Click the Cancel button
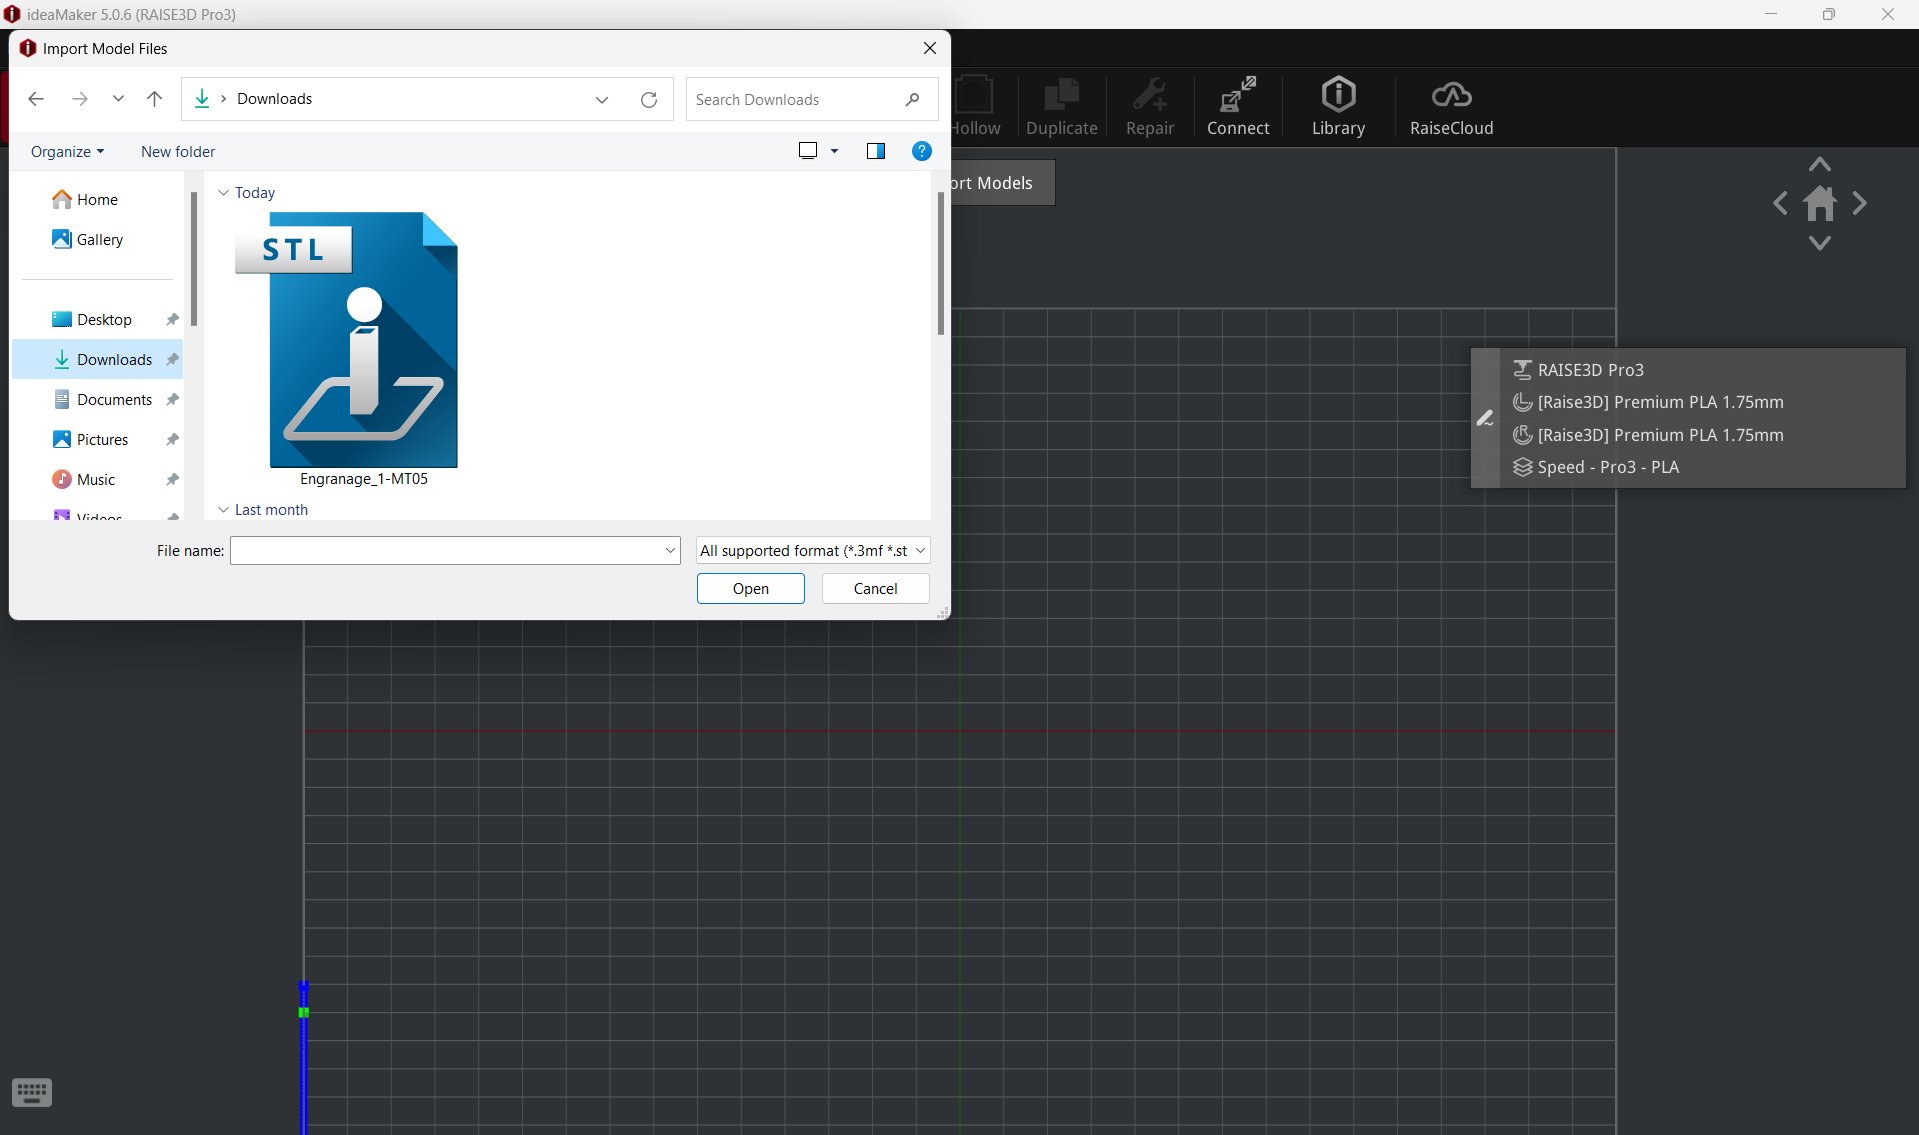 tap(875, 588)
